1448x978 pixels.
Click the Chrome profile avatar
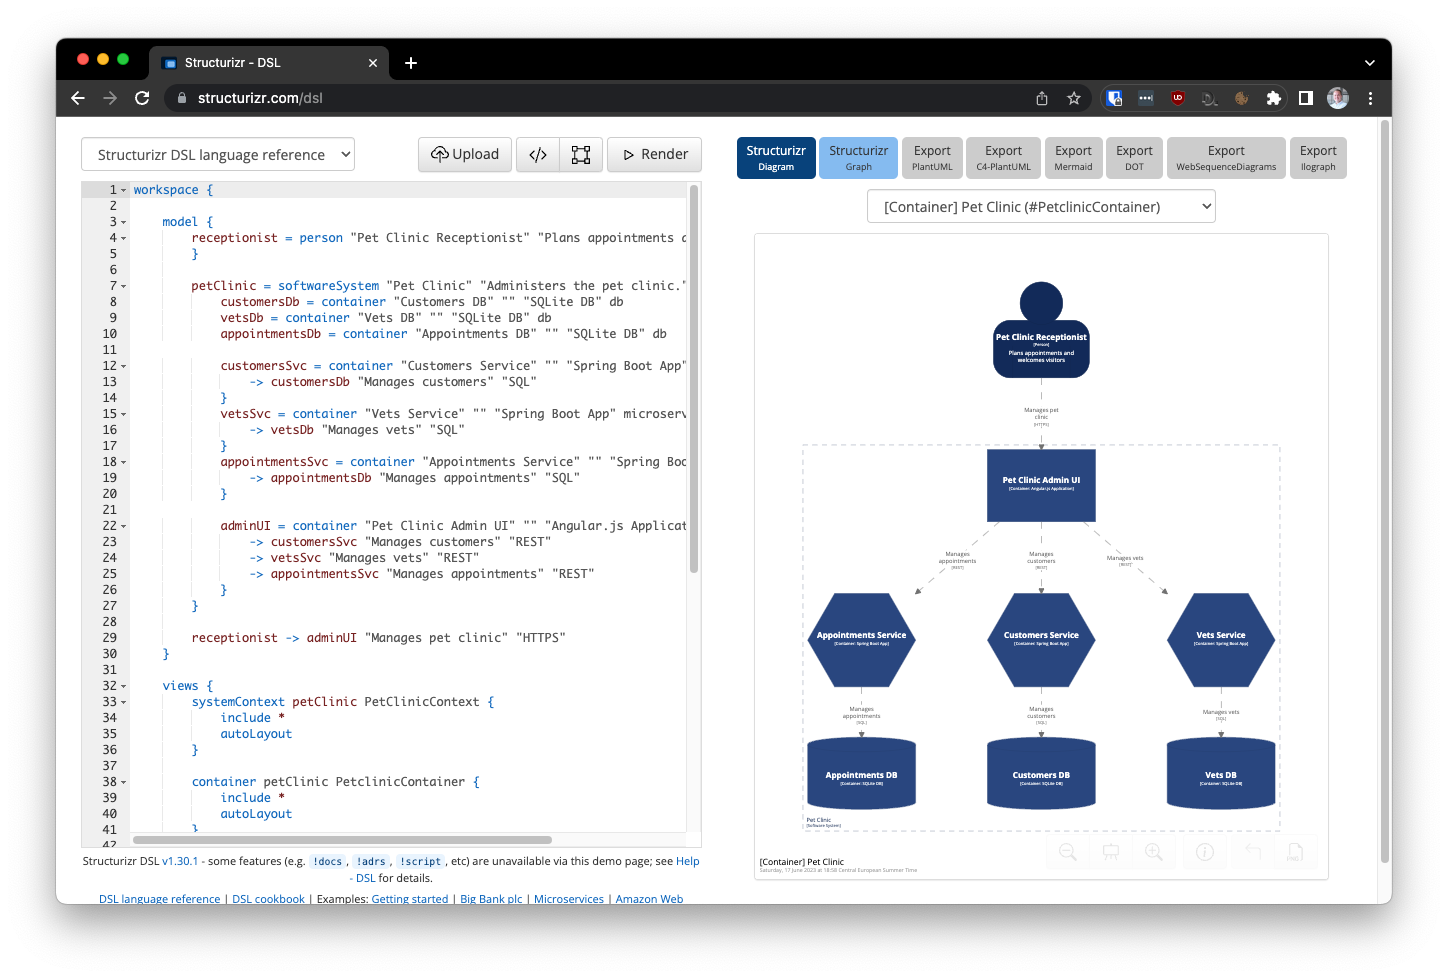pyautogui.click(x=1338, y=98)
